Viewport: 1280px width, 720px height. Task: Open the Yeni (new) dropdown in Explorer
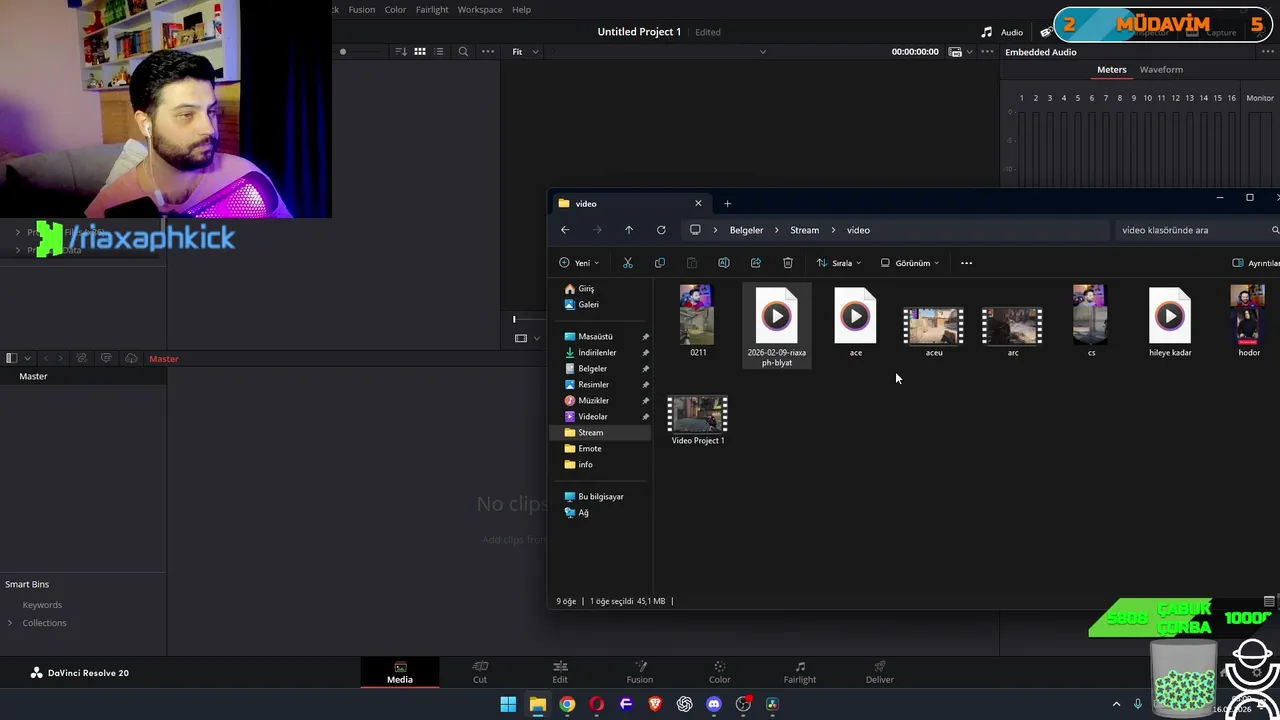[x=579, y=263]
